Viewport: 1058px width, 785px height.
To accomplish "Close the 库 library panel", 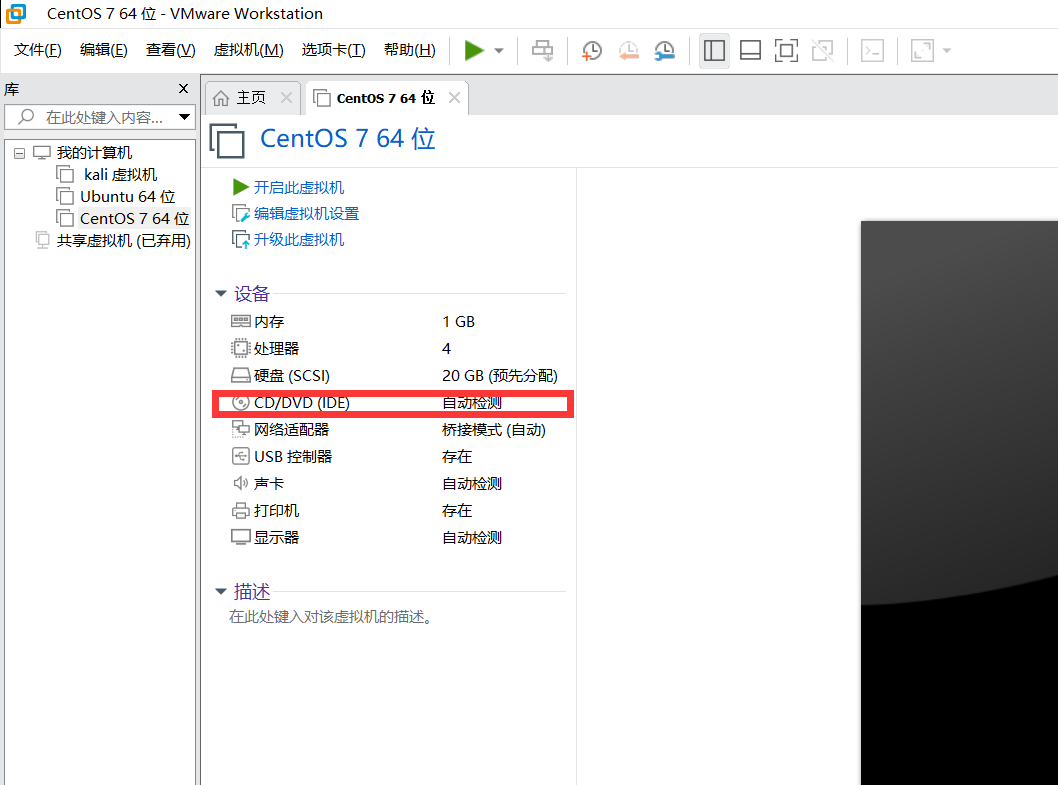I will (x=183, y=88).
